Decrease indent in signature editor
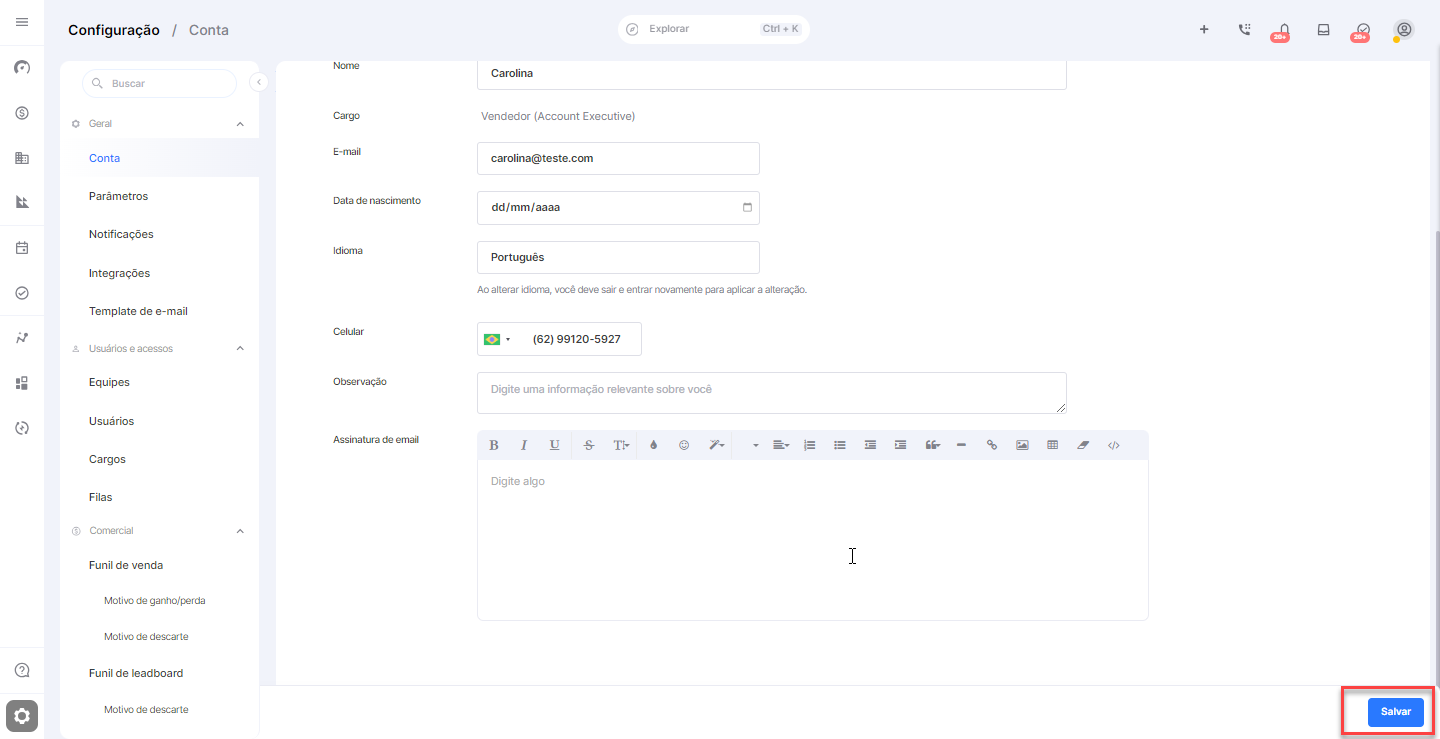The image size is (1440, 739). pos(870,445)
